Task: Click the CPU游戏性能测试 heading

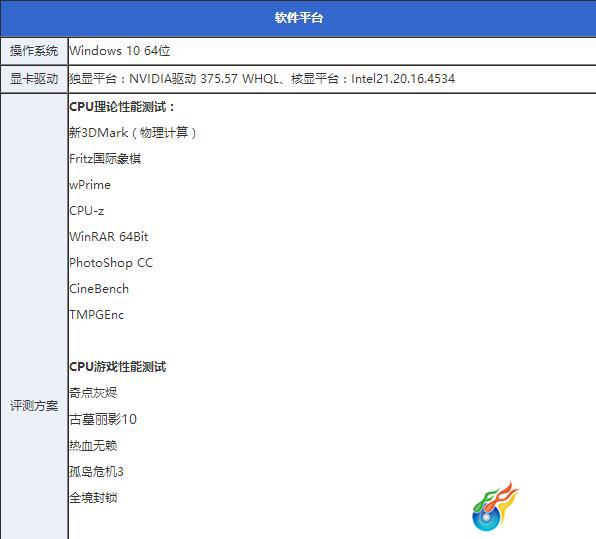Action: coord(118,367)
